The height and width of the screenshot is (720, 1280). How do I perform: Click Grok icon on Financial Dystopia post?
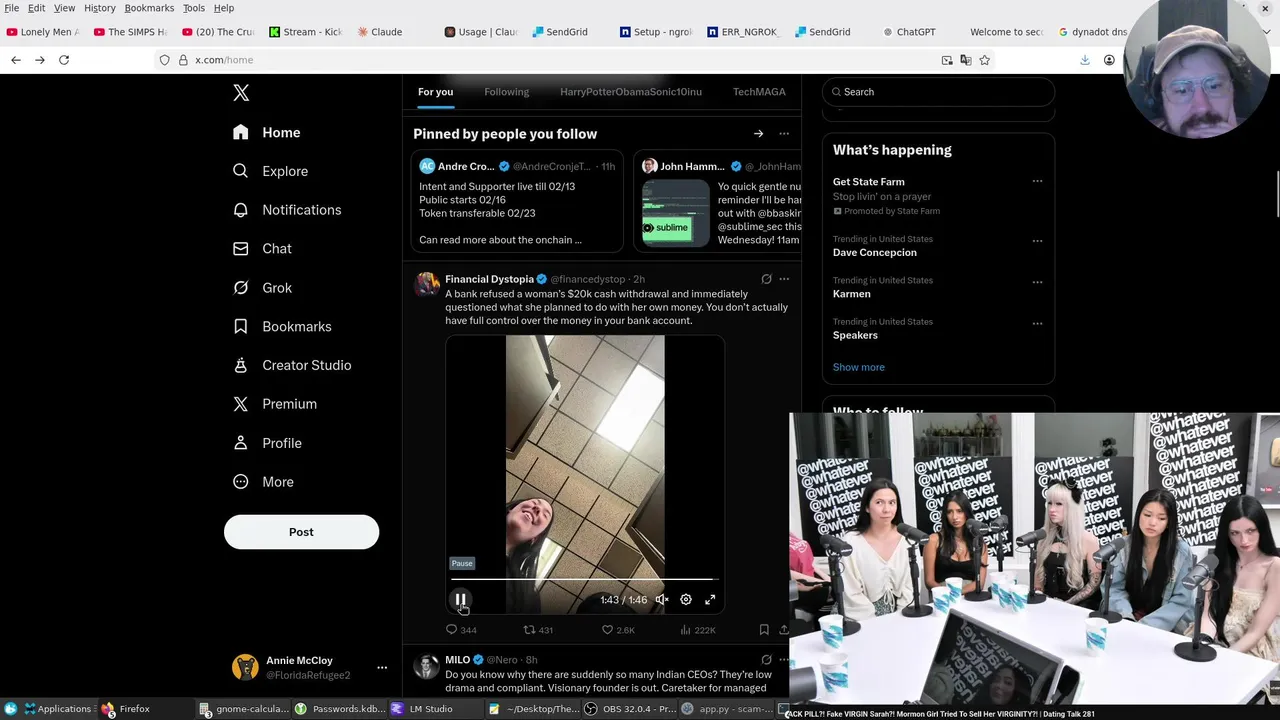(x=766, y=279)
